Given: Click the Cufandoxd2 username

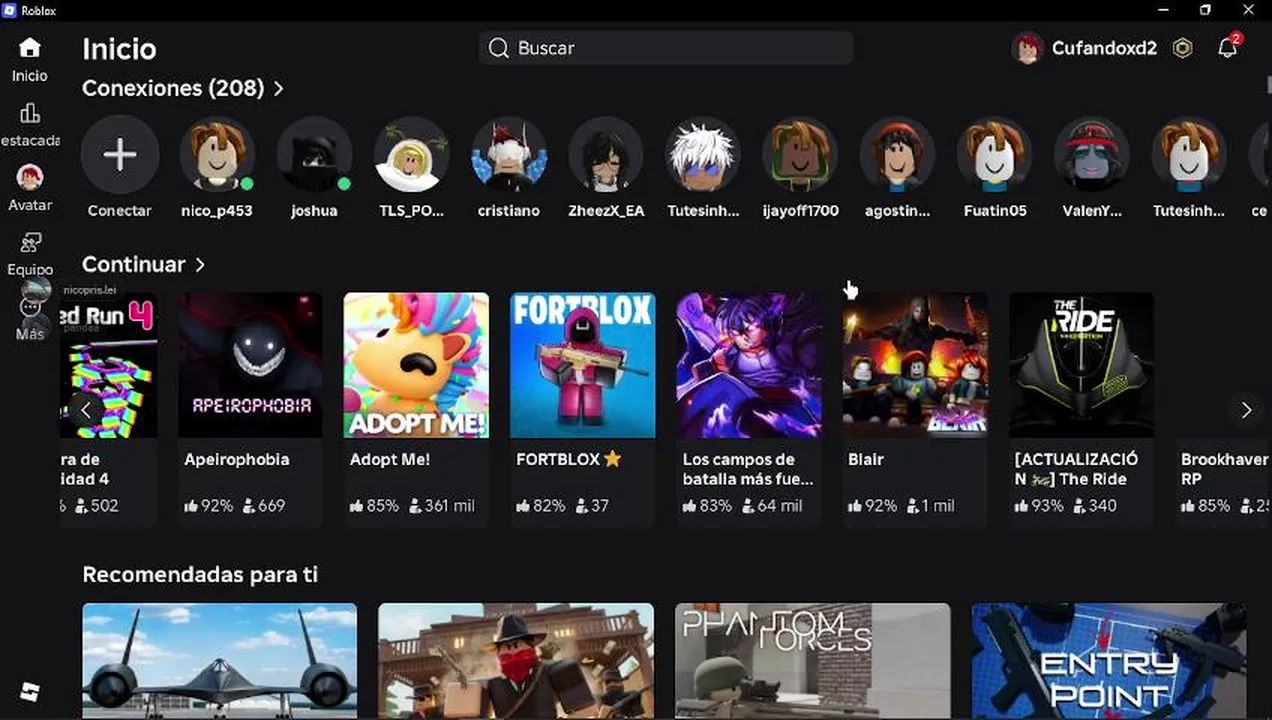Looking at the screenshot, I should click(x=1104, y=48).
